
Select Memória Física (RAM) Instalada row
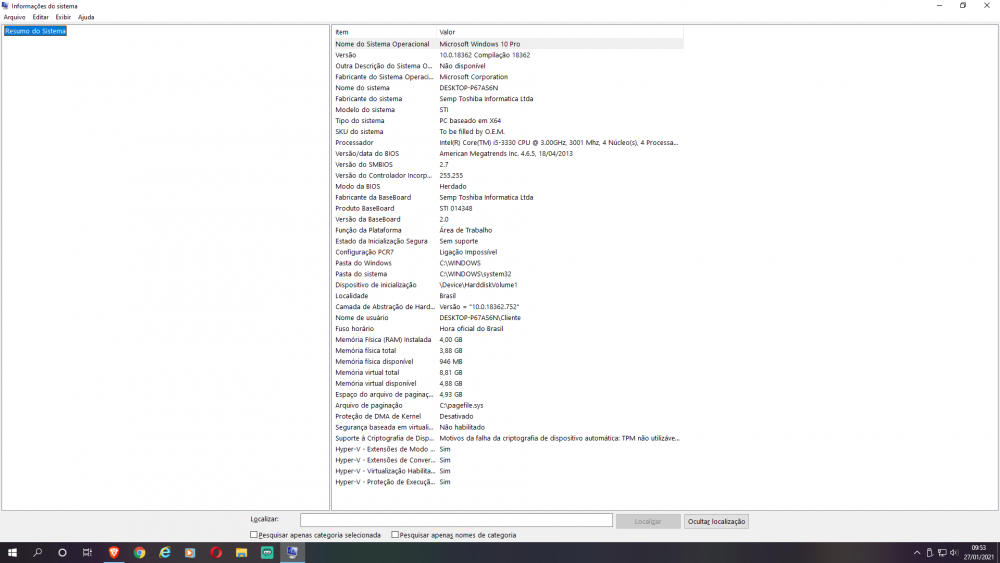click(508, 340)
